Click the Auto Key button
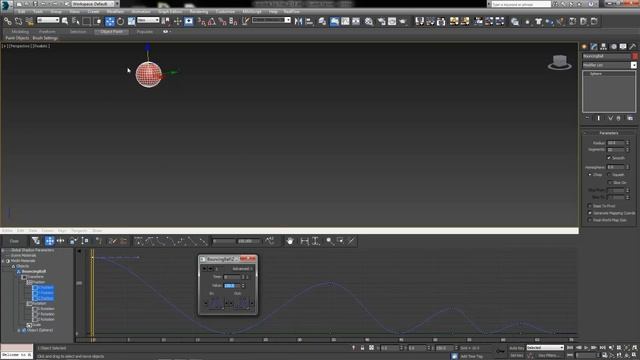This screenshot has width=640, height=360. [x=516, y=348]
